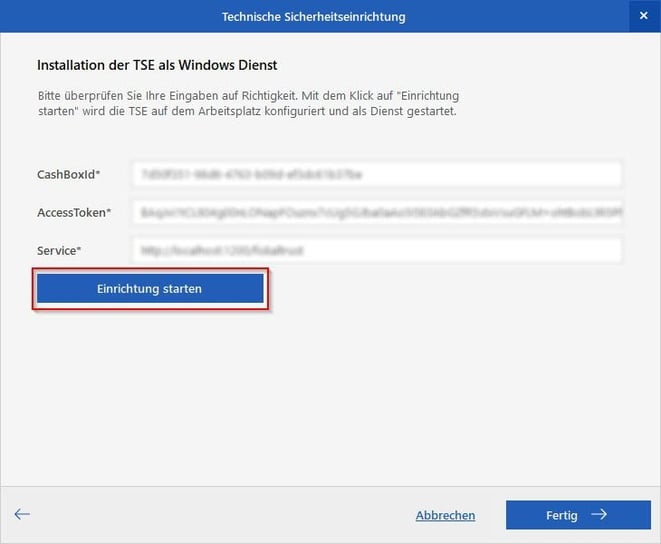Go back using the left arrow icon
This screenshot has height=544, width=661.
click(x=22, y=514)
